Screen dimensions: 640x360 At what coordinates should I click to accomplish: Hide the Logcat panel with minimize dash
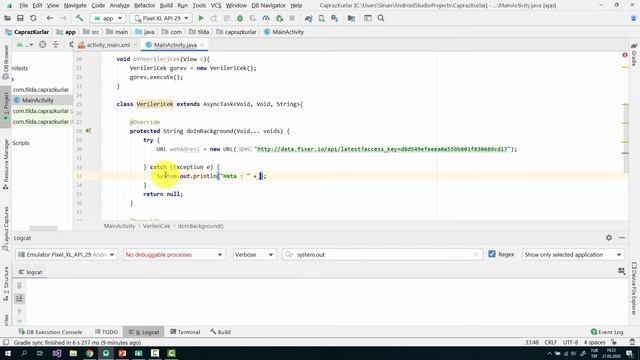click(622, 238)
